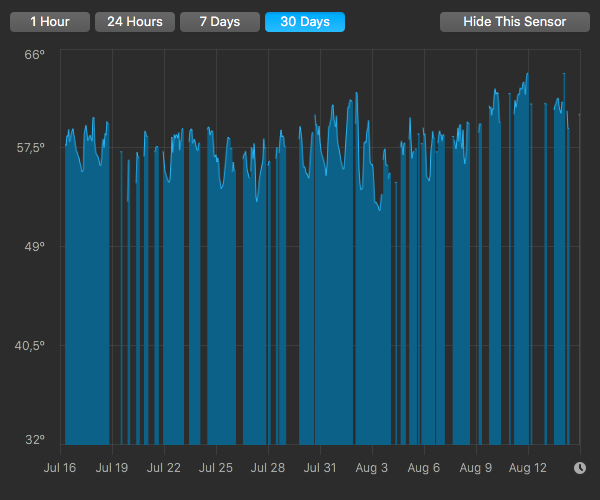Click the Jul 19 date label
This screenshot has width=600, height=500.
pos(112,467)
